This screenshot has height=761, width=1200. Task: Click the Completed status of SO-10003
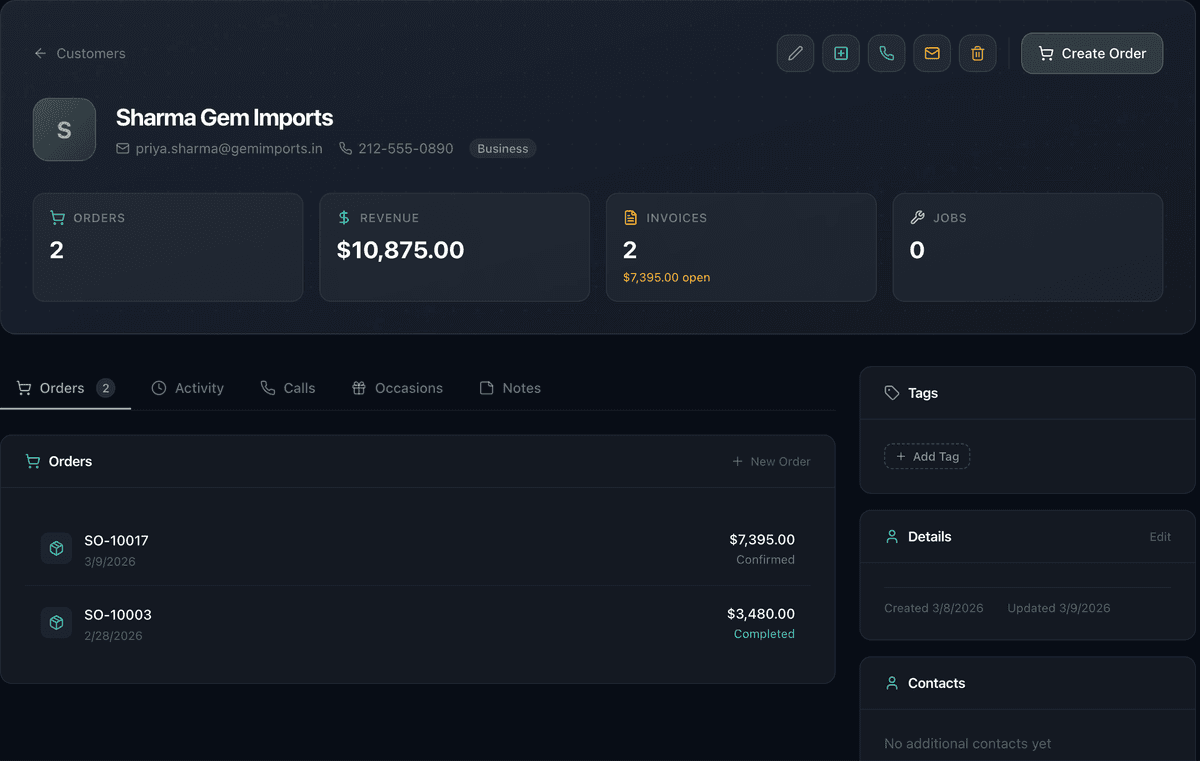click(764, 634)
